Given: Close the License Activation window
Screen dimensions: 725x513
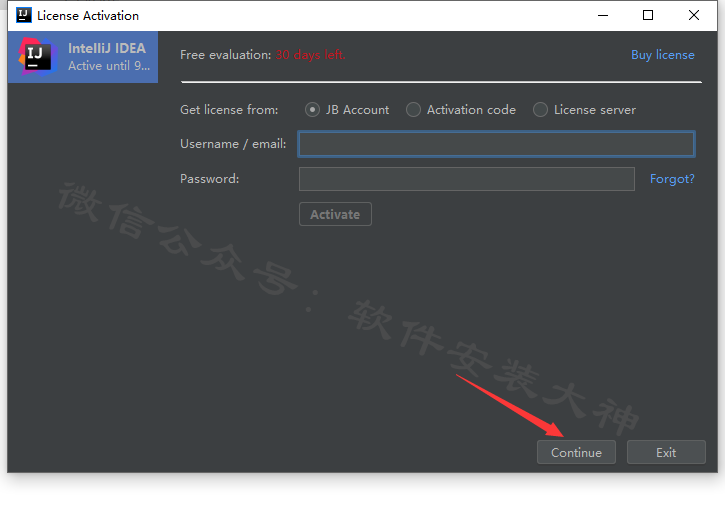Looking at the screenshot, I should tap(694, 15).
